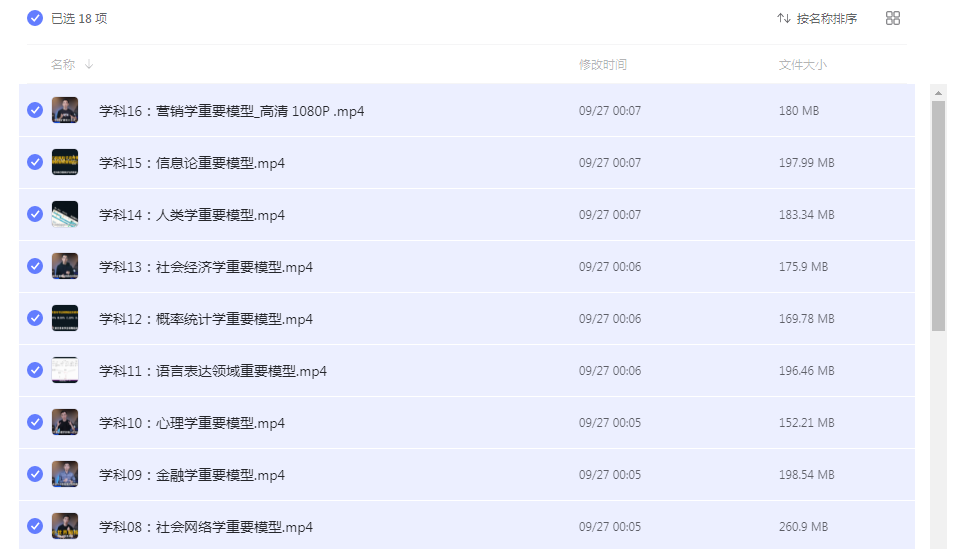Click thumbnail icon of 学科14 人类学 video
The width and height of the screenshot is (965, 549).
(x=65, y=214)
